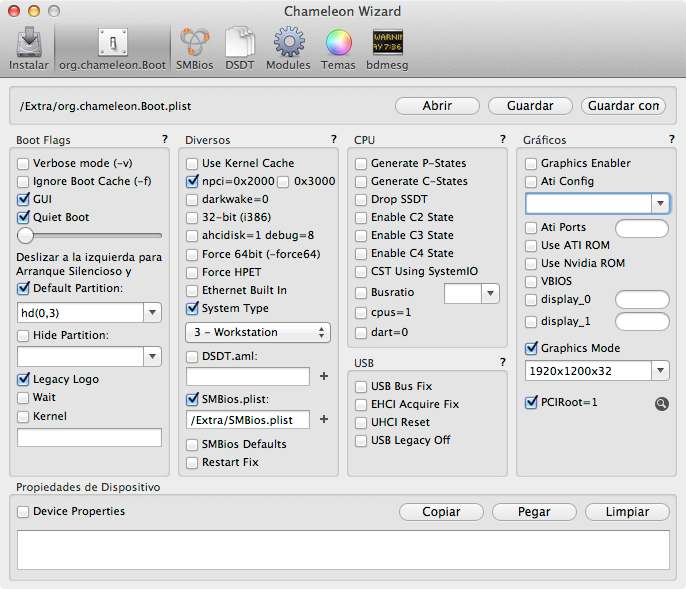This screenshot has height=589, width=686.
Task: Disable the Quiet Boot checkbox
Action: point(23,217)
